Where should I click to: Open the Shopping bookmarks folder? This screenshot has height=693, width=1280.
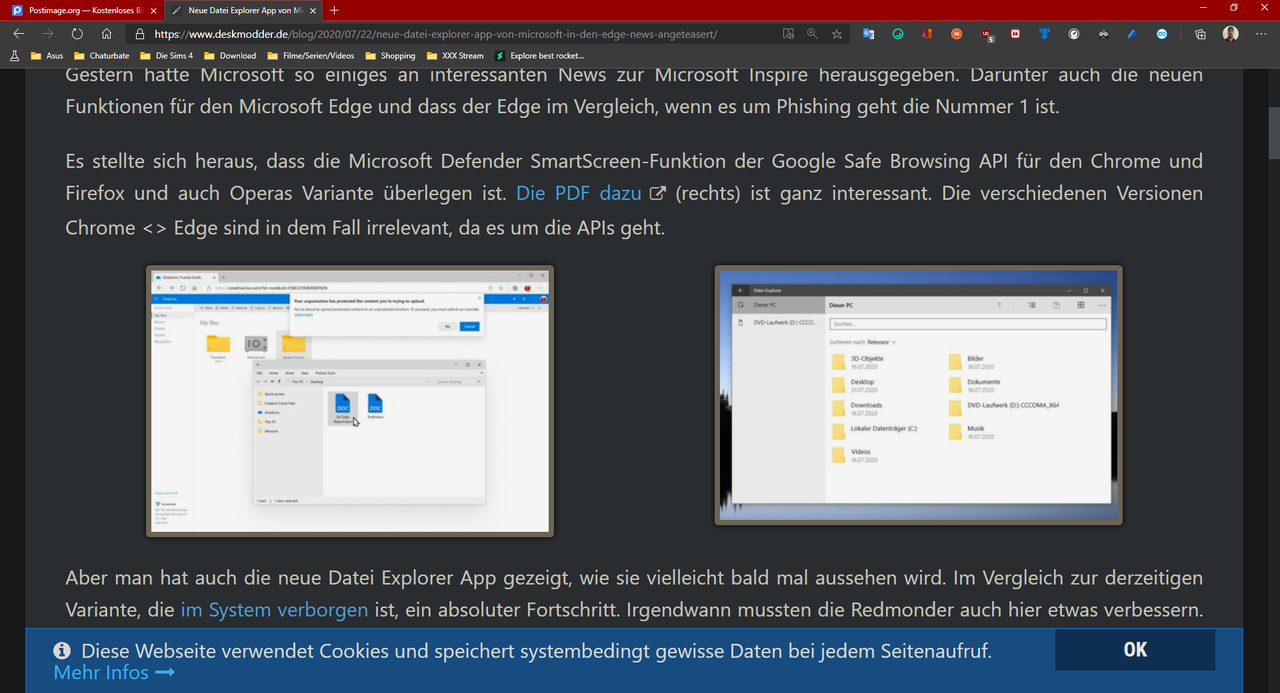click(389, 56)
